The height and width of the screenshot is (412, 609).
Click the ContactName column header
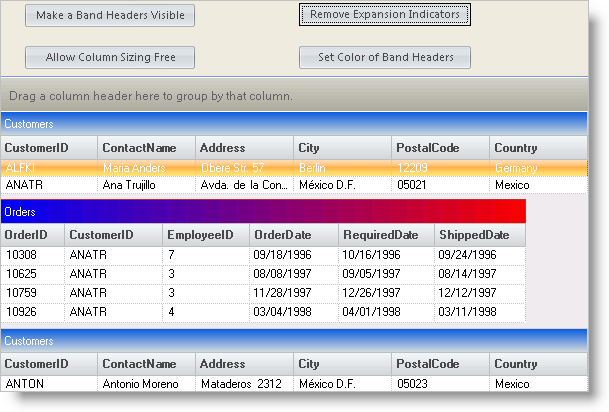pos(145,148)
